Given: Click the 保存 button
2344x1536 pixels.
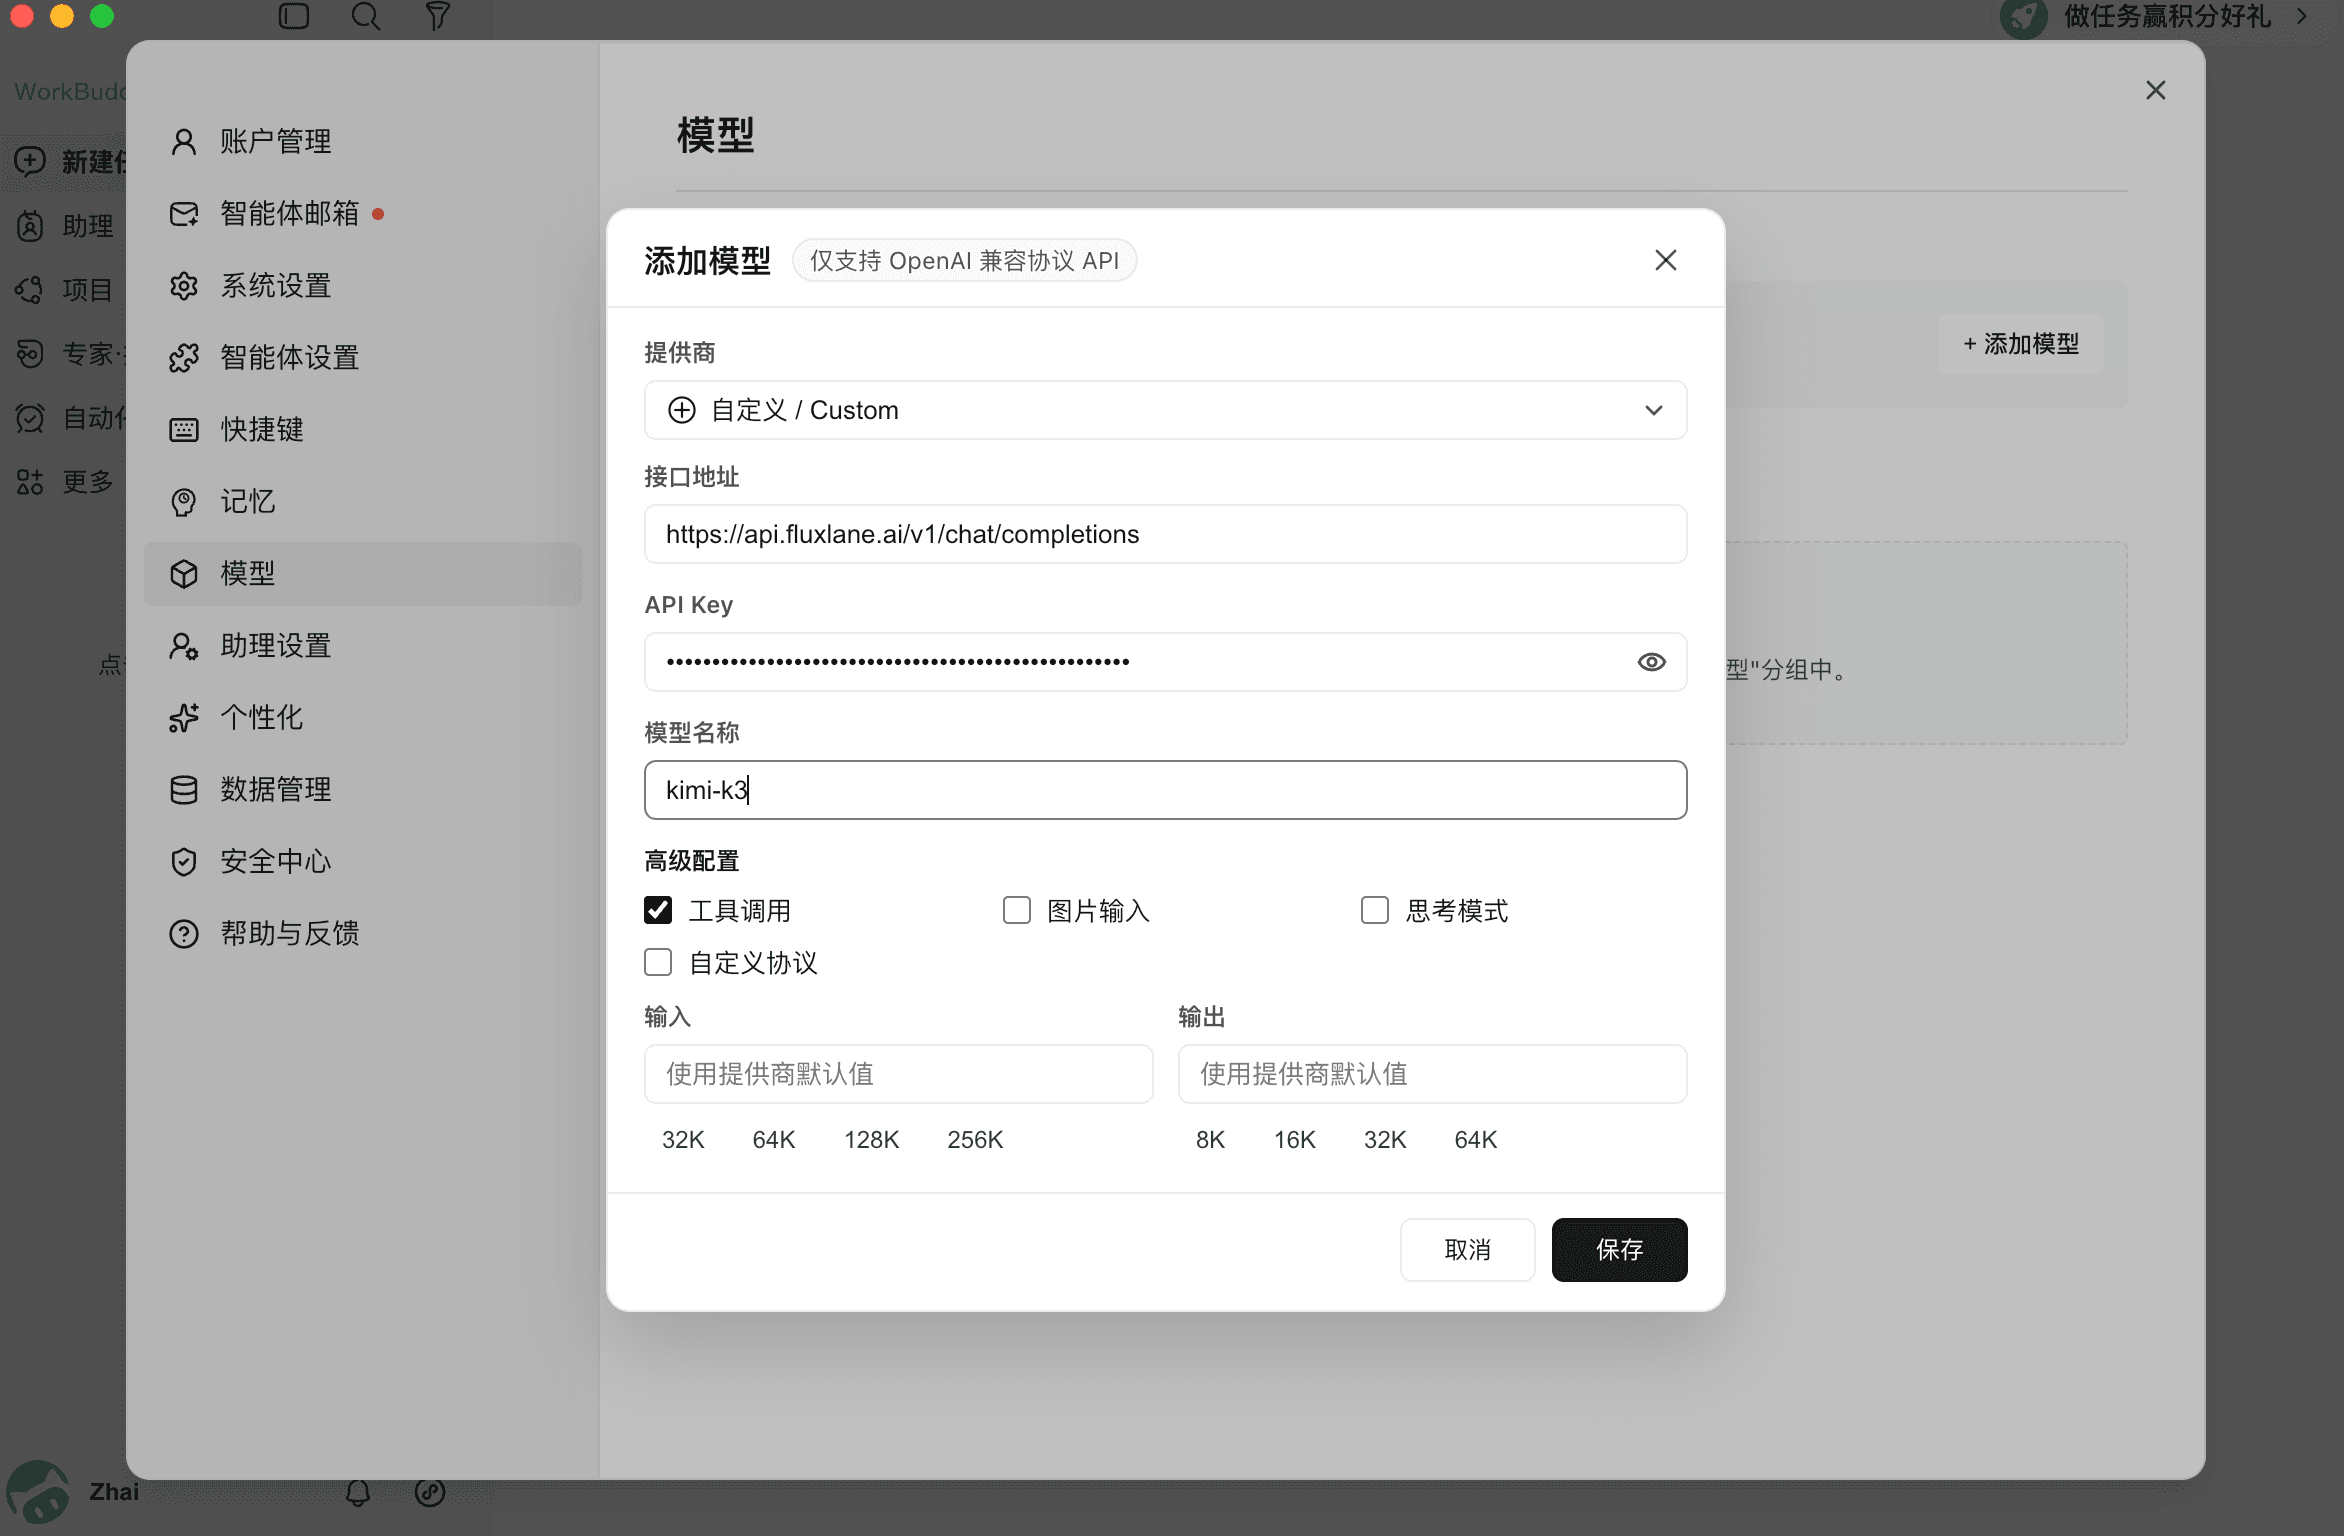Looking at the screenshot, I should click(x=1619, y=1249).
